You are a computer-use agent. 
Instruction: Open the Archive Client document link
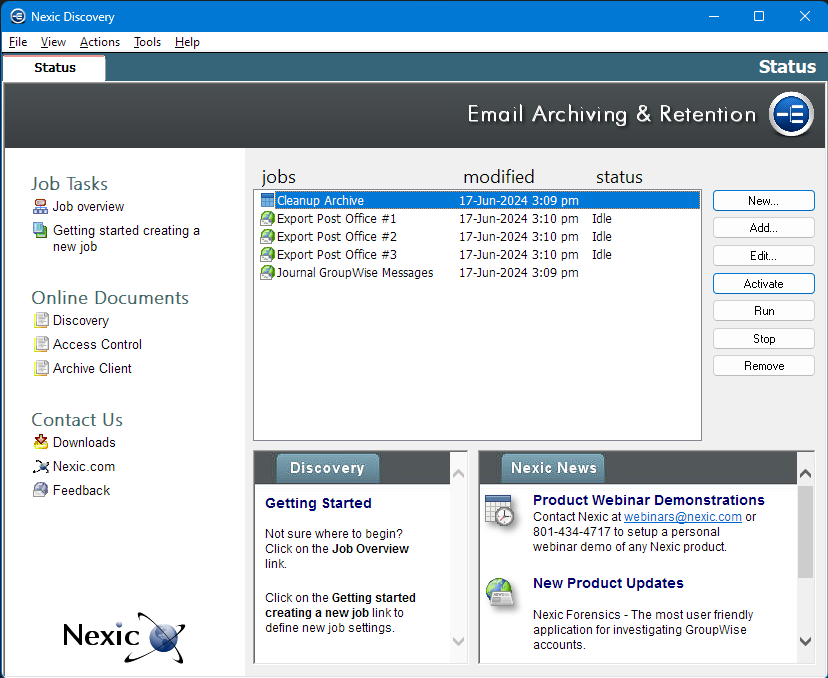(92, 368)
